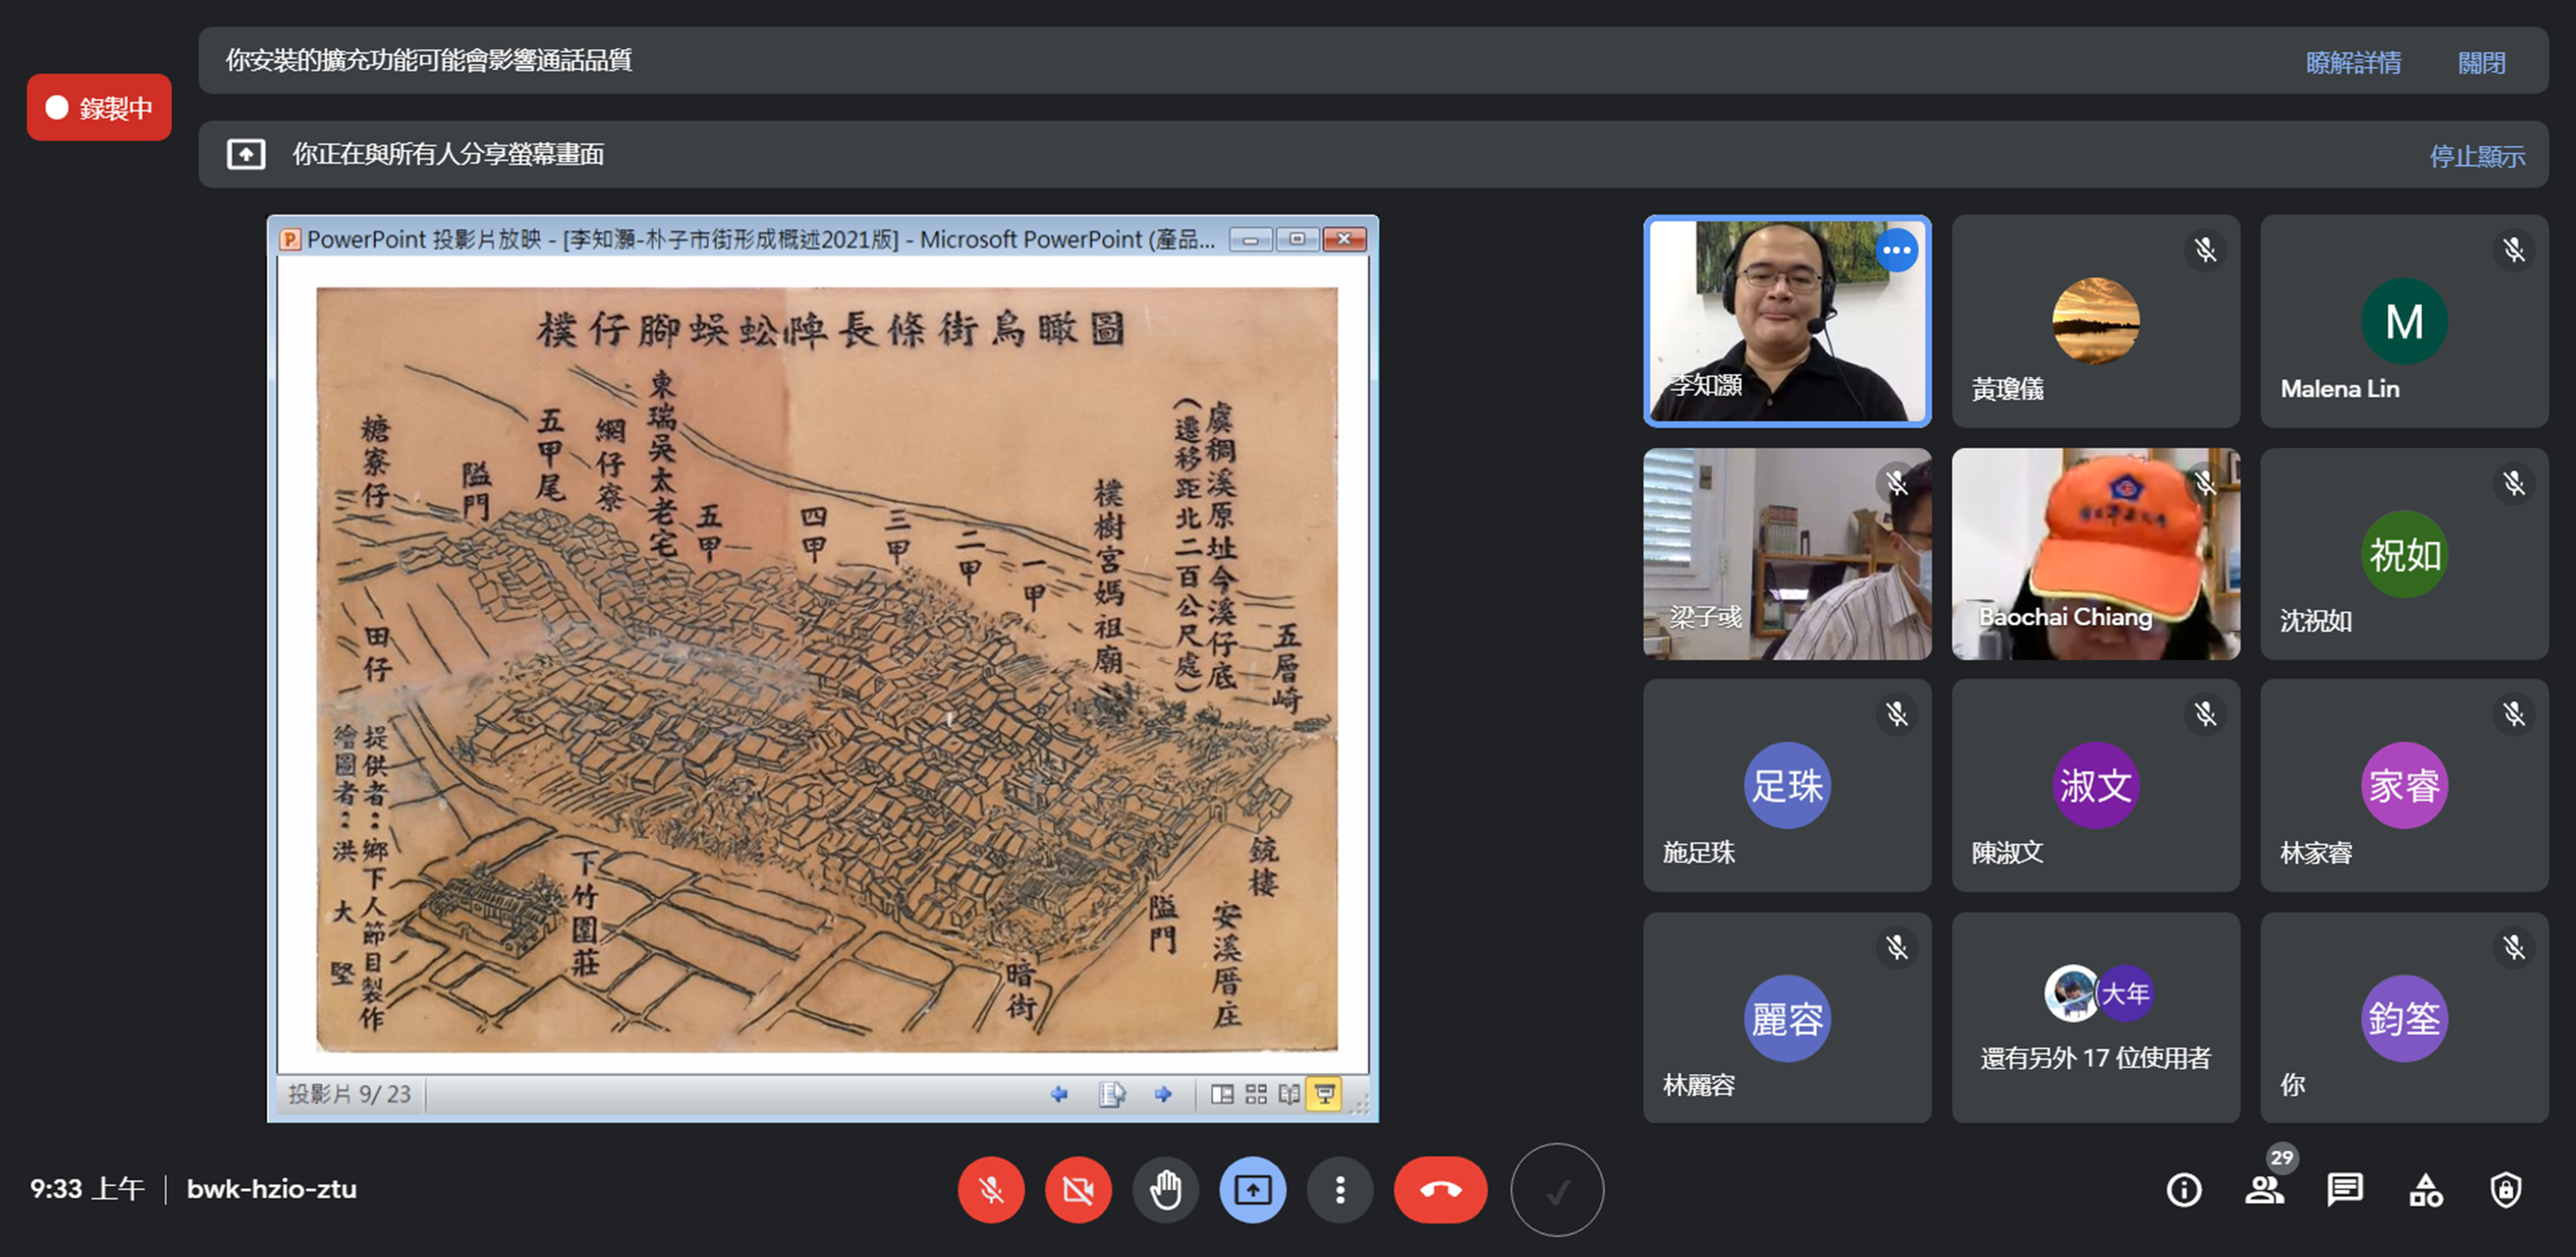This screenshot has height=1257, width=2576.
Task: Open the chat panel
Action: click(x=2344, y=1190)
